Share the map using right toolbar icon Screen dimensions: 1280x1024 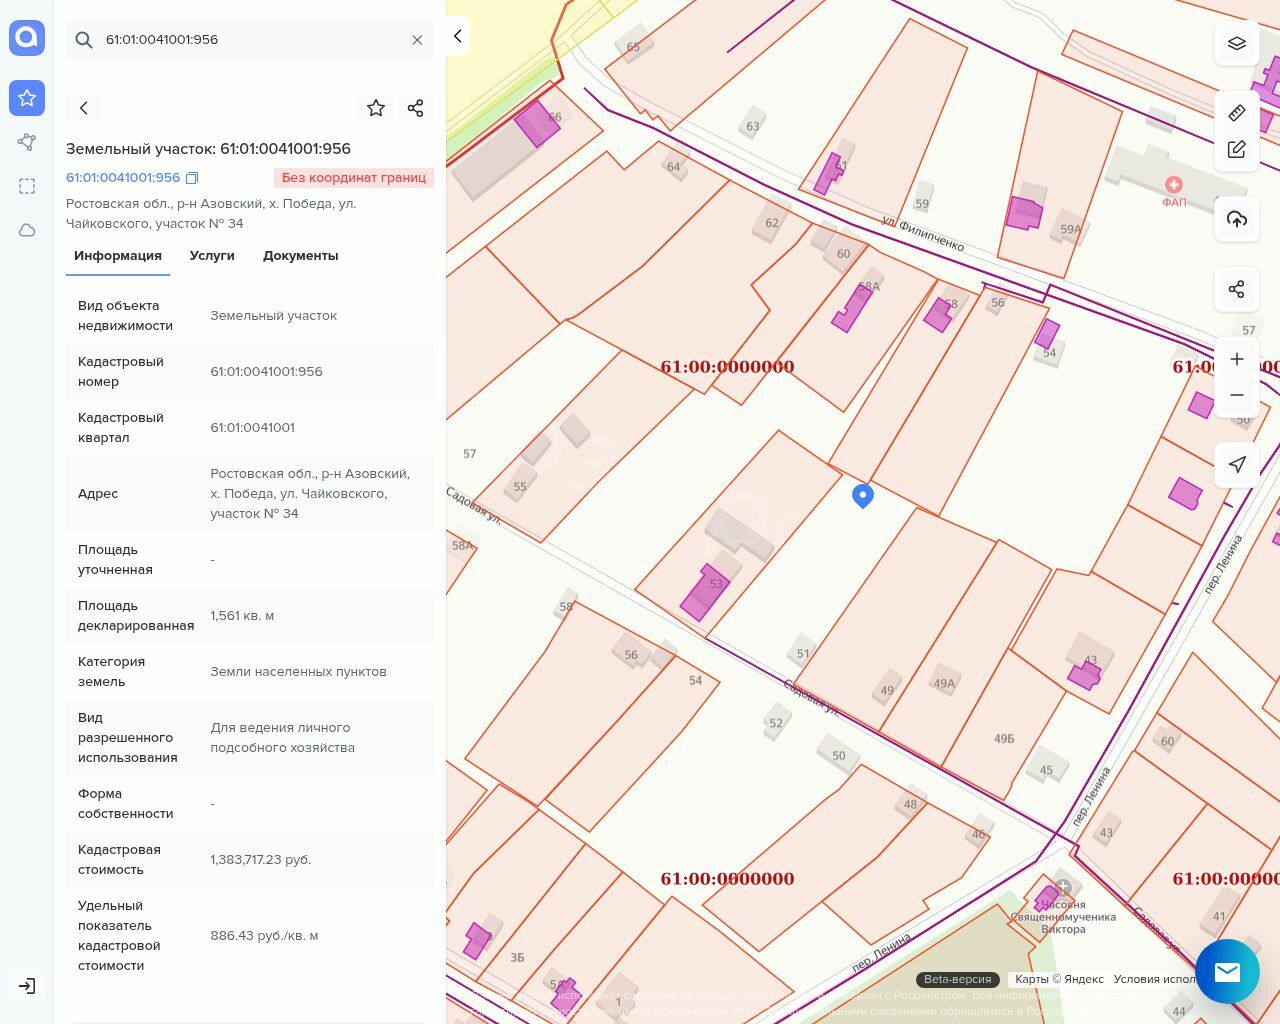click(1236, 289)
